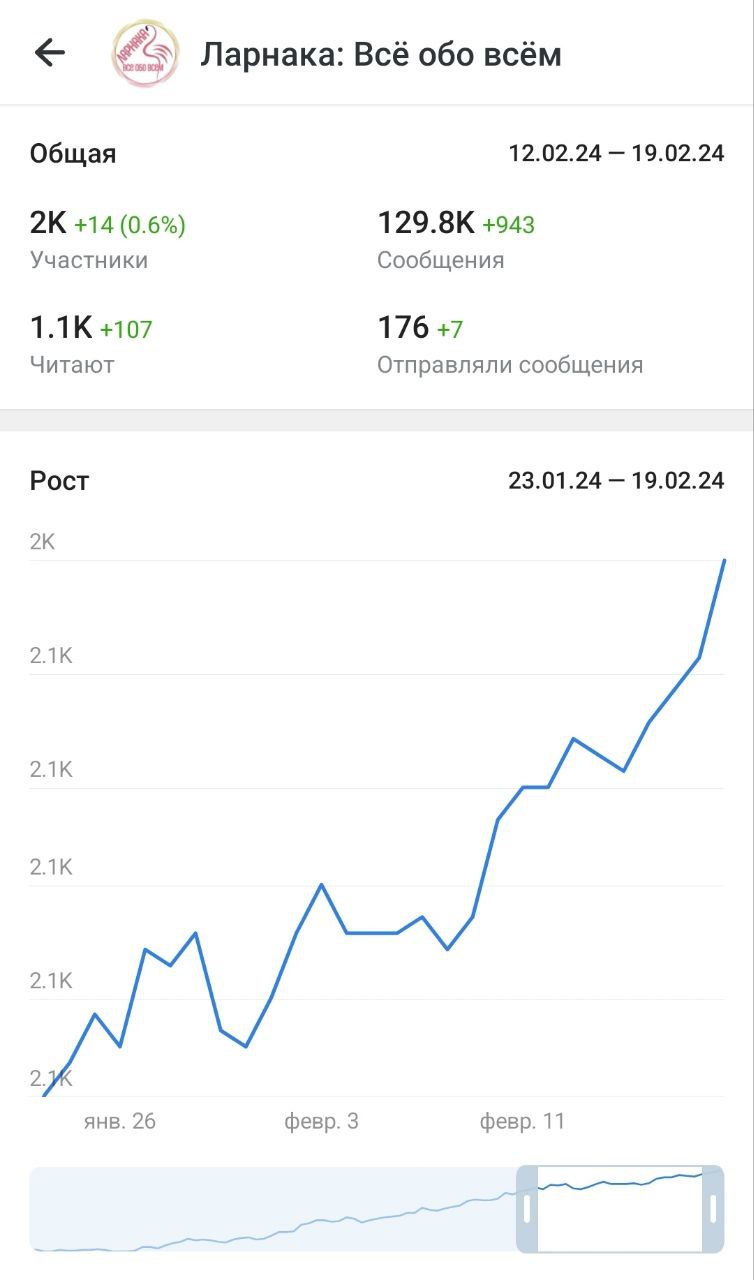The height and width of the screenshot is (1280, 754).
Task: Tap the +14 (0.6%) participants change indicator
Action: (130, 225)
